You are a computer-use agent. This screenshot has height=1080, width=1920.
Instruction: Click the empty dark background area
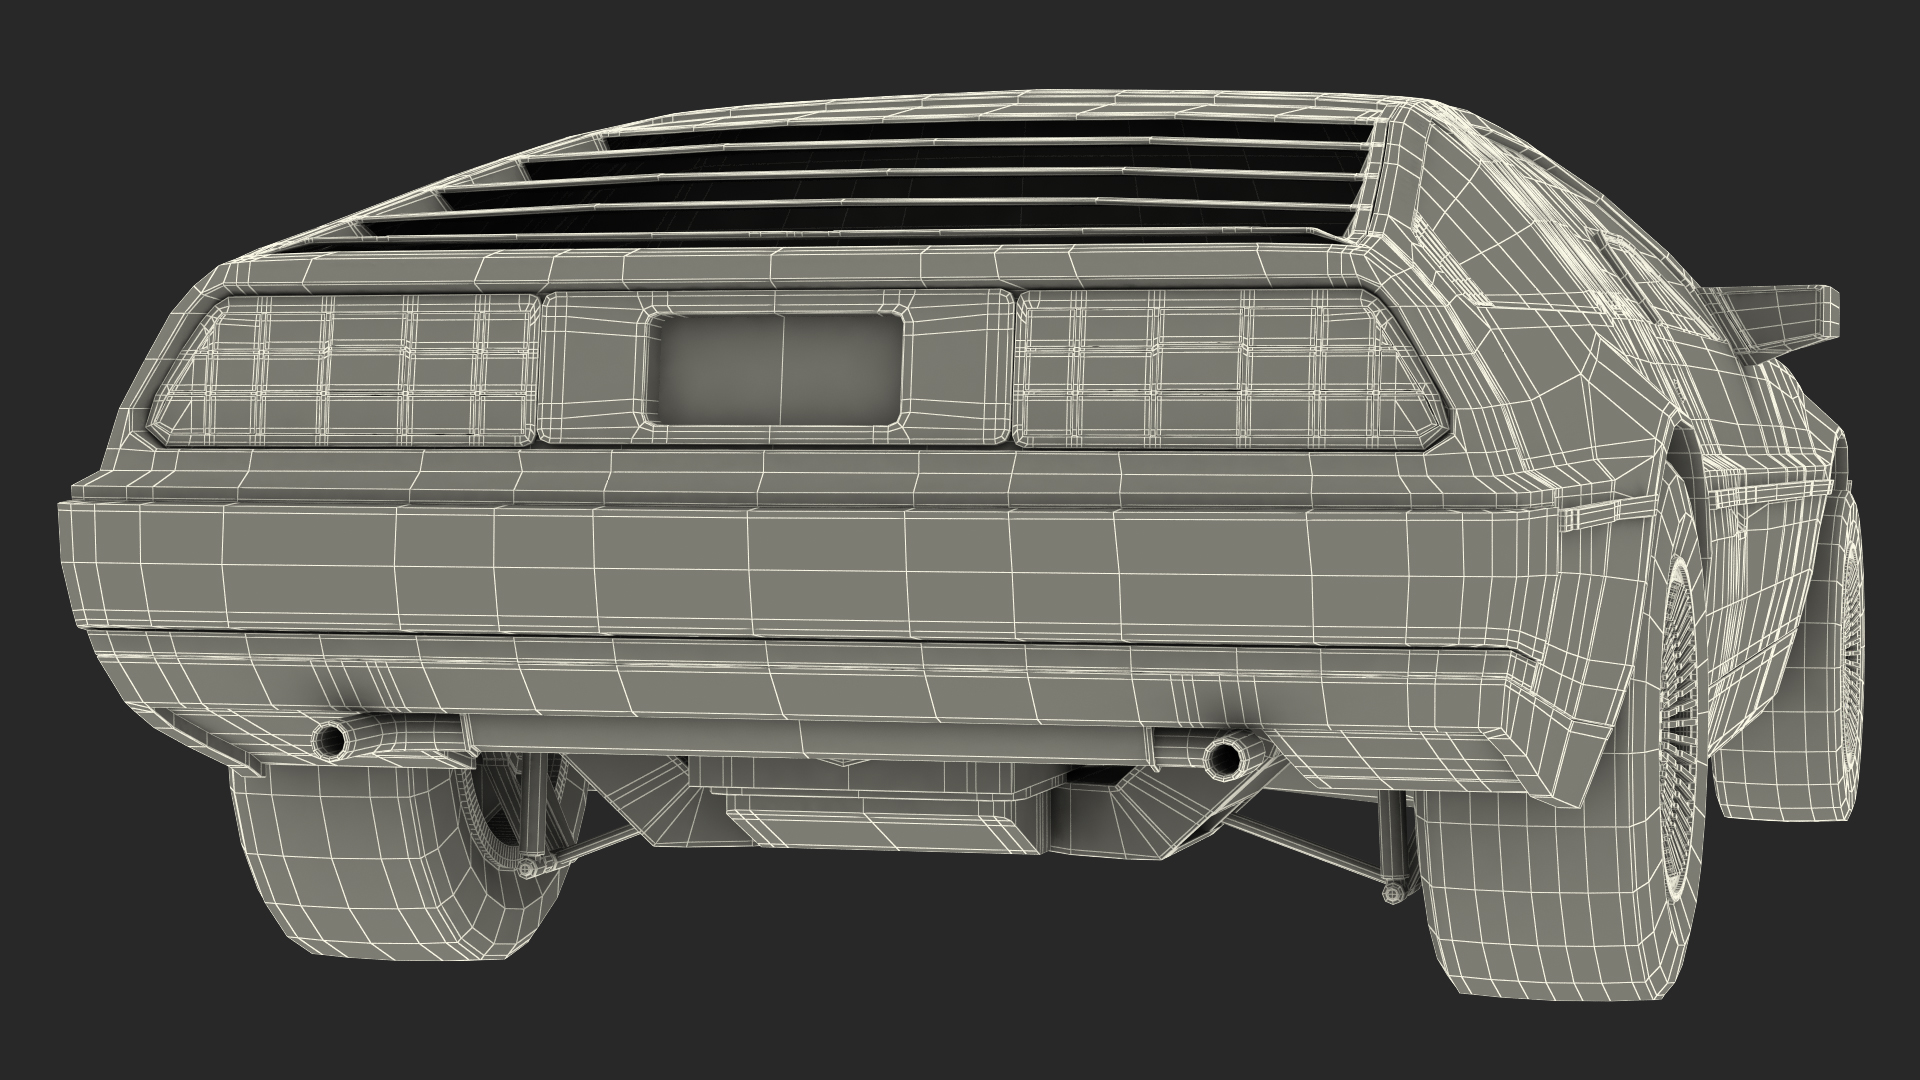coord(200,150)
